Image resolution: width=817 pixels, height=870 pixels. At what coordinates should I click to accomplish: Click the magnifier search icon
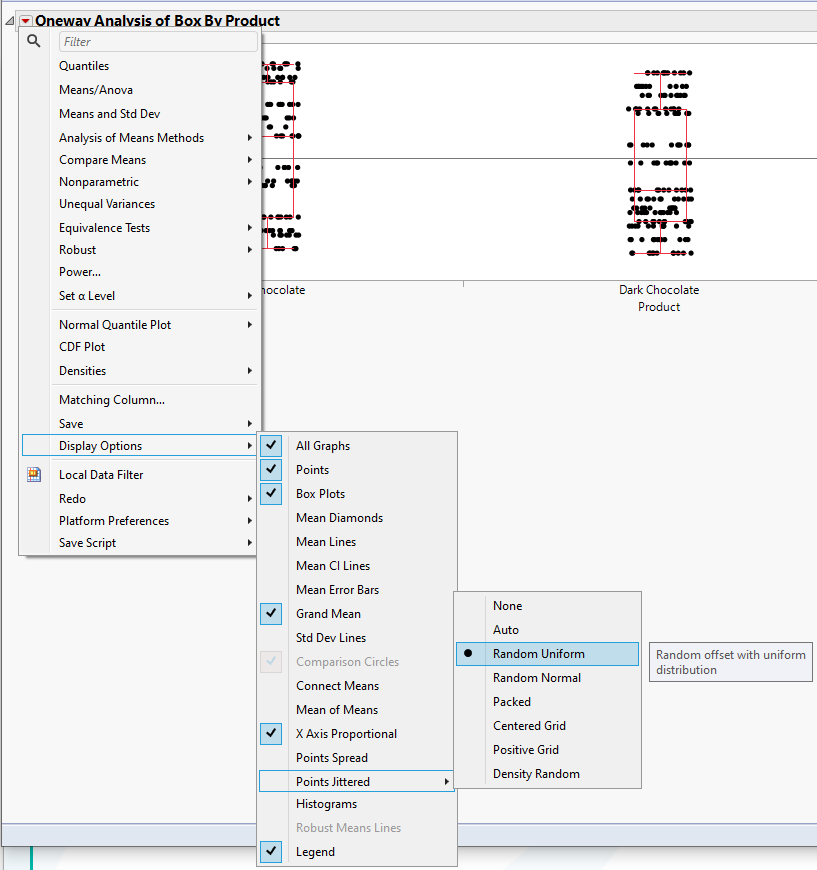33,41
